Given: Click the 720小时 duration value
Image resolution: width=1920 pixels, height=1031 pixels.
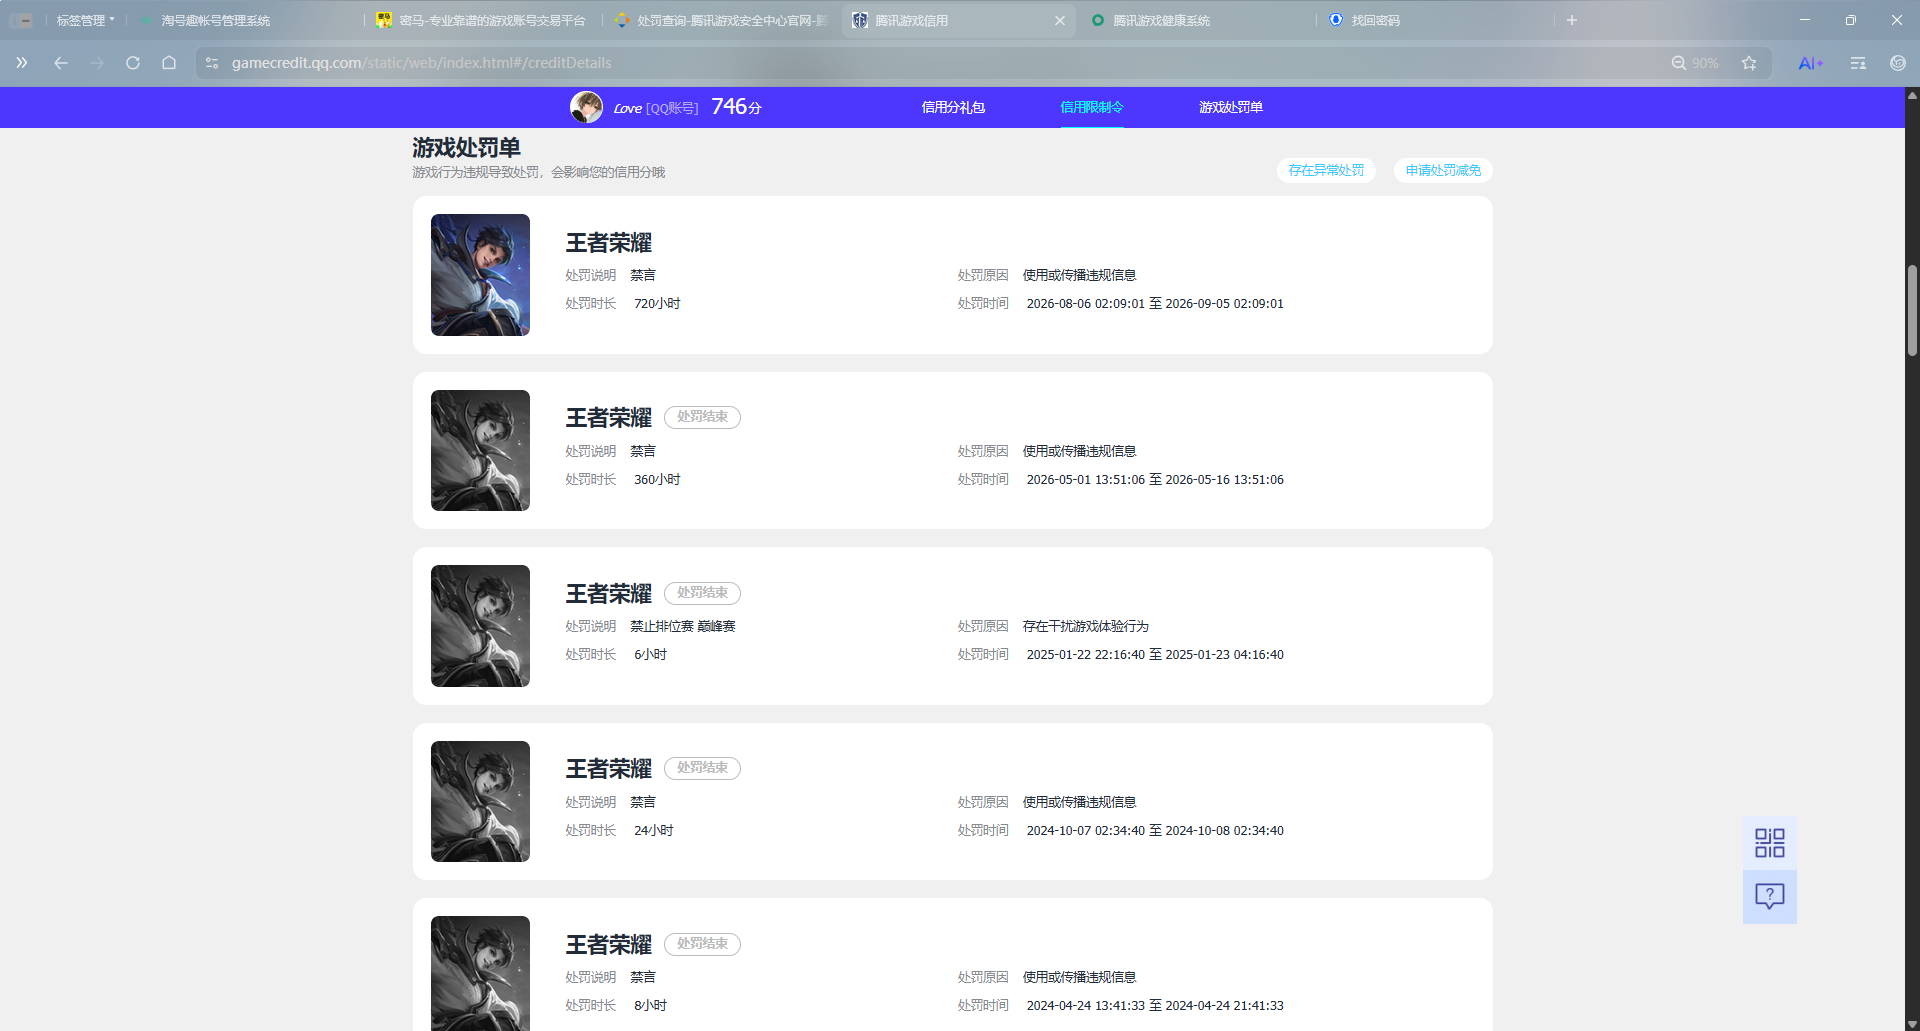Looking at the screenshot, I should coord(657,304).
